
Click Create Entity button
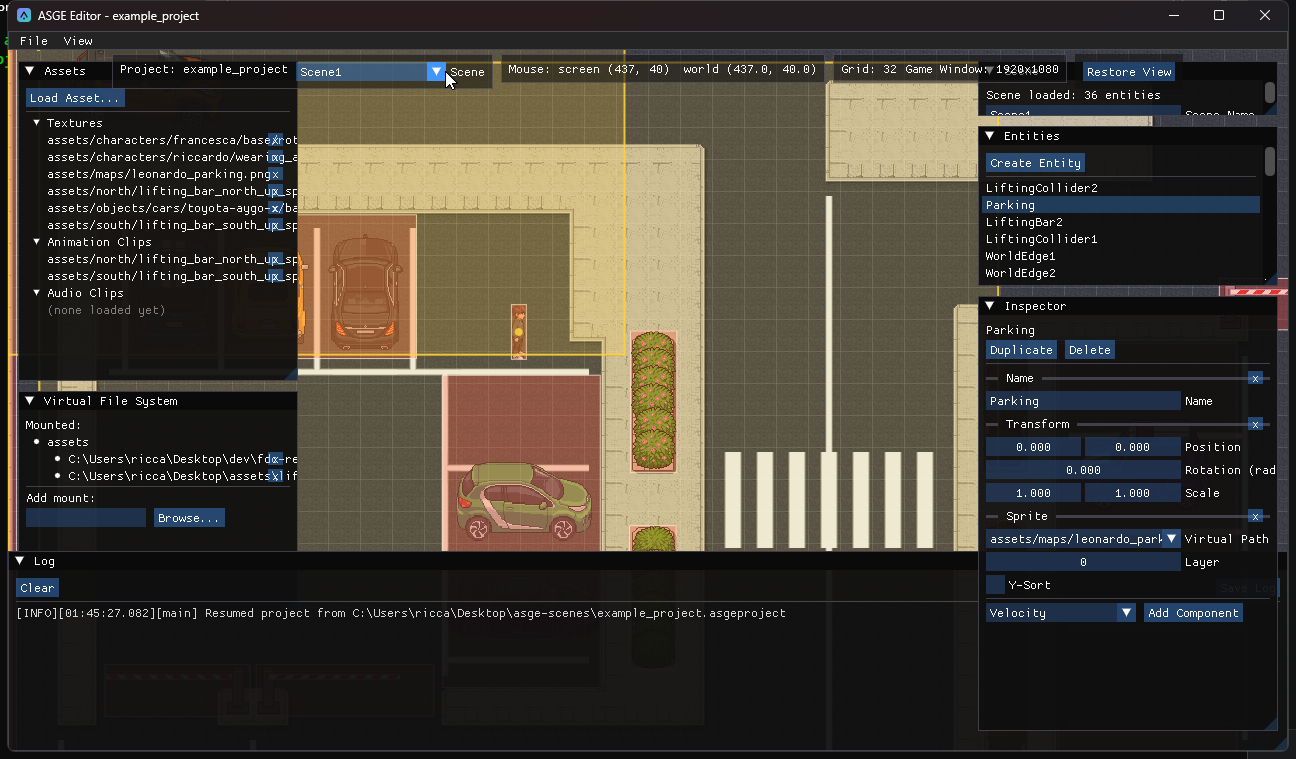pyautogui.click(x=1035, y=163)
